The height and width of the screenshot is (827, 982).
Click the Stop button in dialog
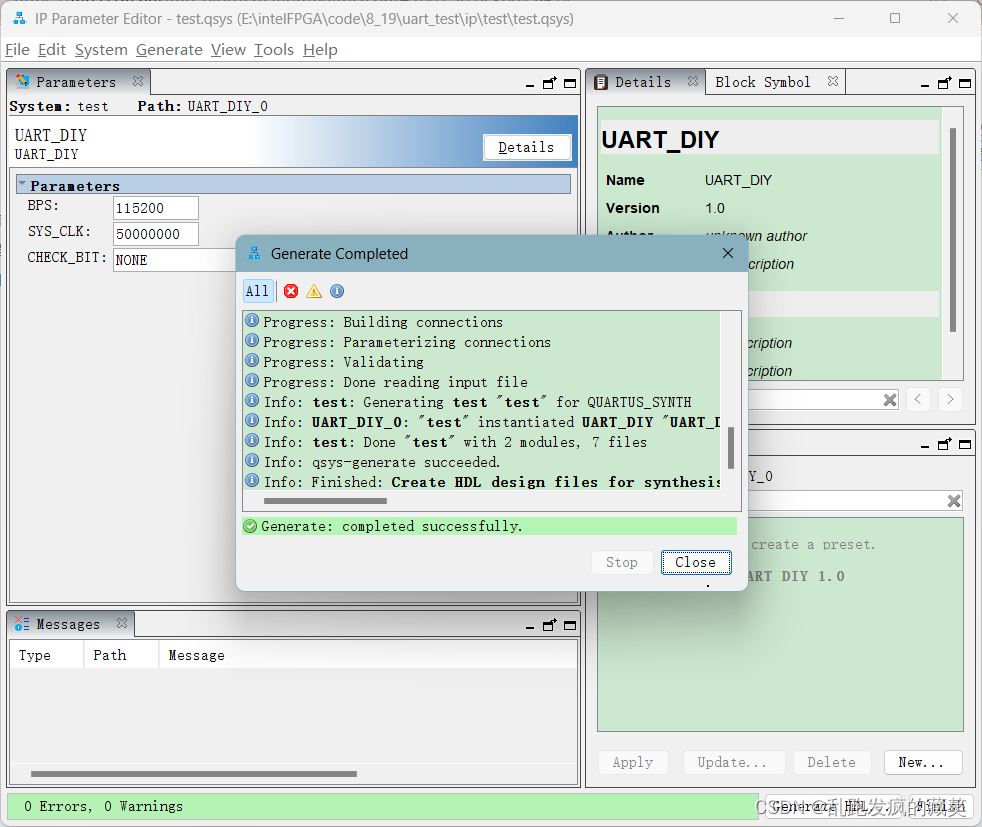622,562
